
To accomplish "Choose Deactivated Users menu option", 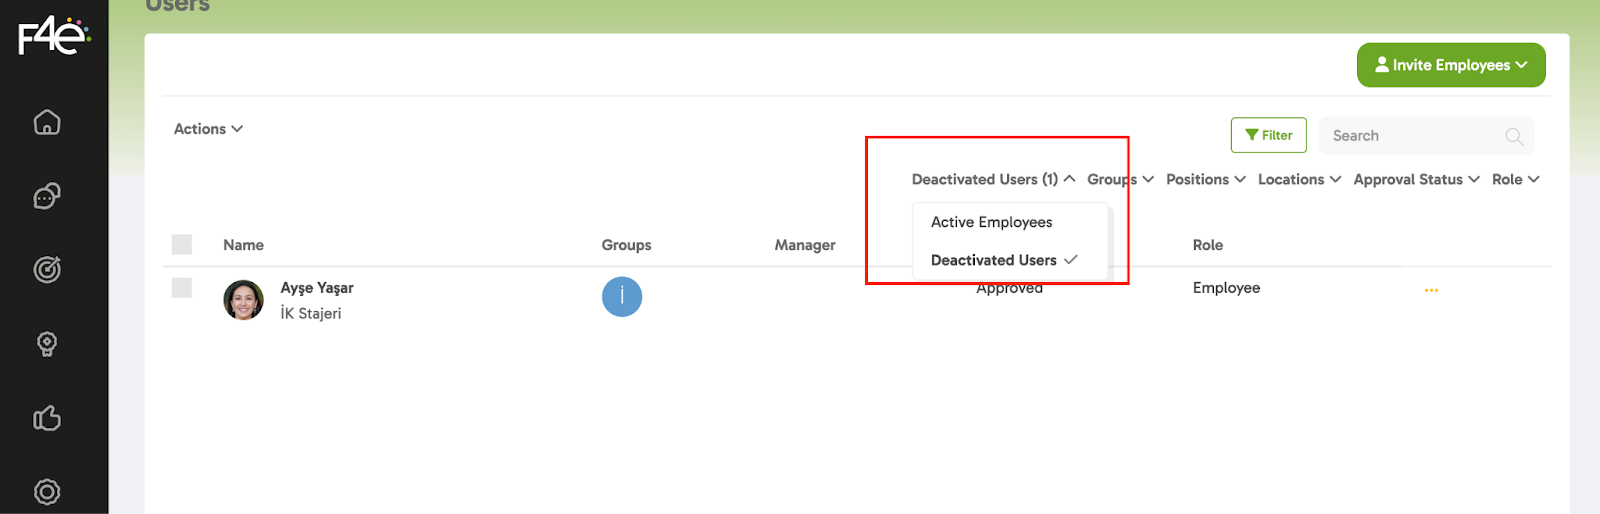I will (994, 260).
